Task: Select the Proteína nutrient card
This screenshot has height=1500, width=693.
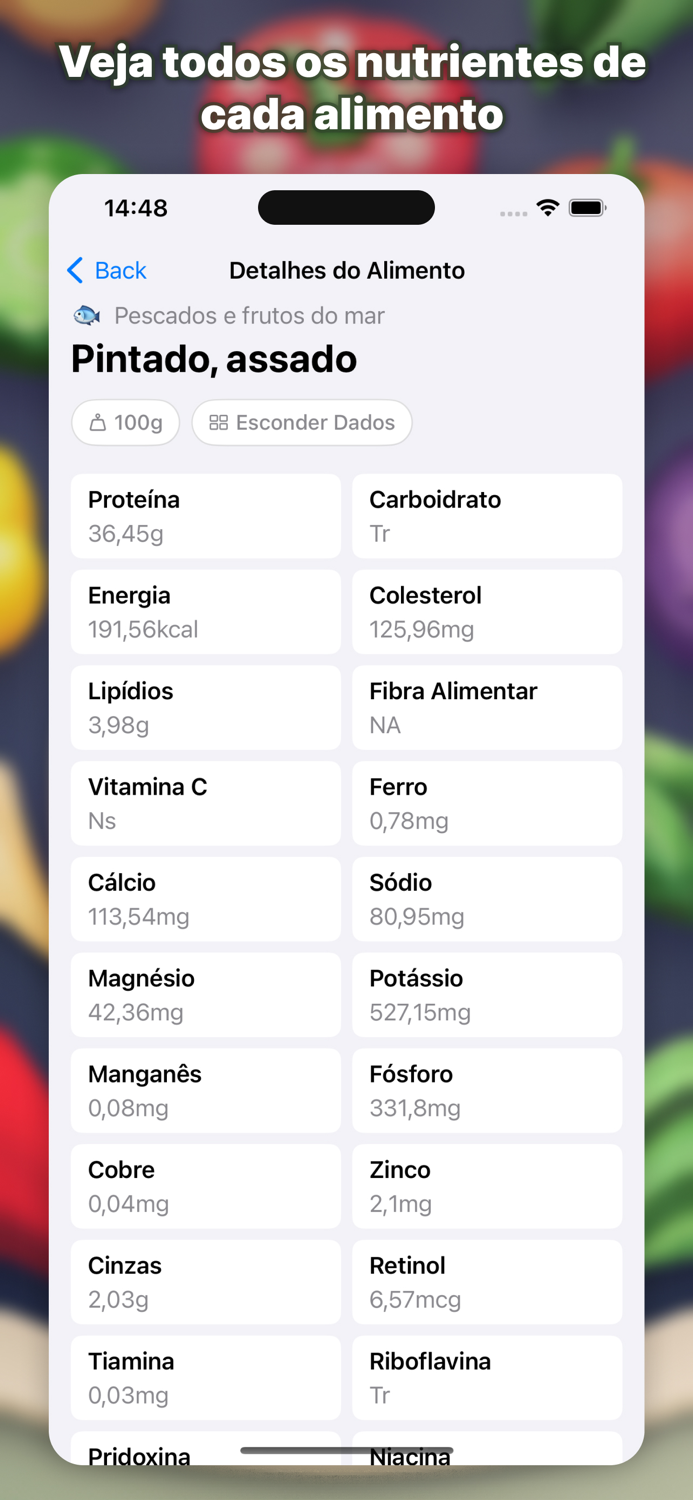Action: tap(205, 516)
